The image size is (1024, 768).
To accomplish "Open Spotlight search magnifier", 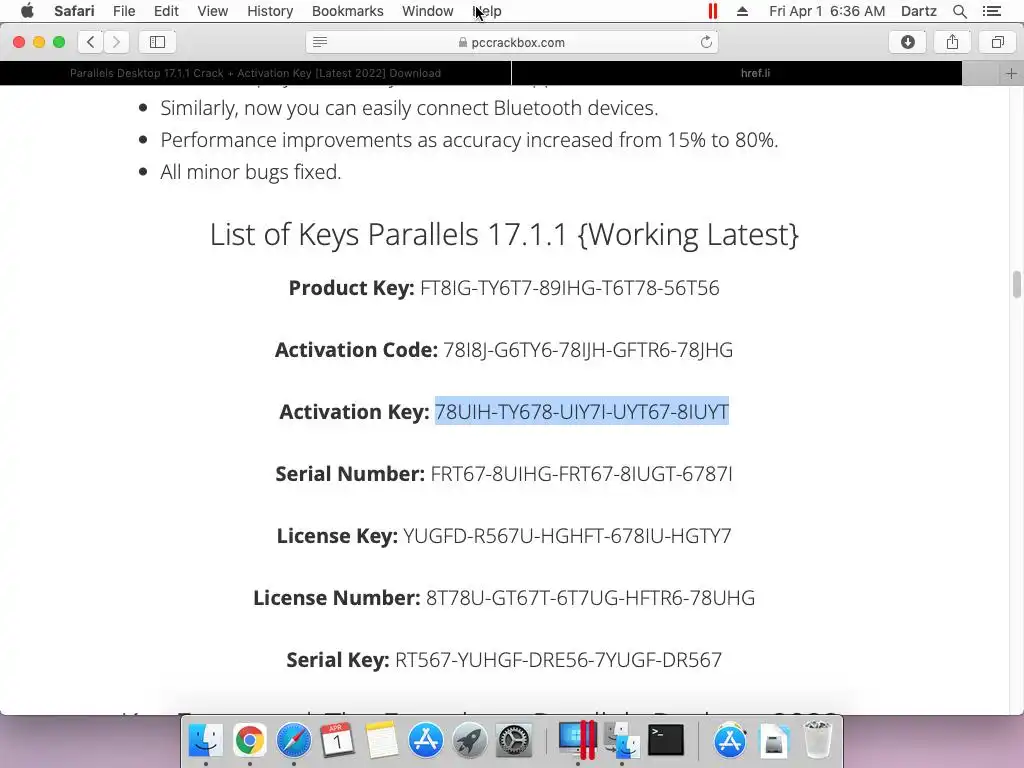I will [959, 11].
